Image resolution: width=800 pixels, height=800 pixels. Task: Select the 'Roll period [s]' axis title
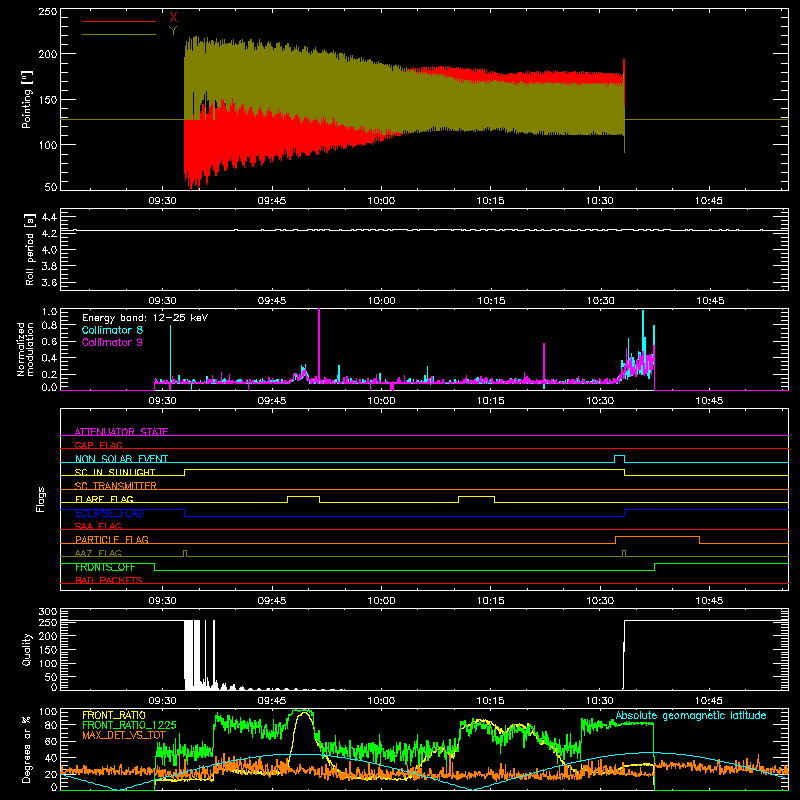click(30, 249)
